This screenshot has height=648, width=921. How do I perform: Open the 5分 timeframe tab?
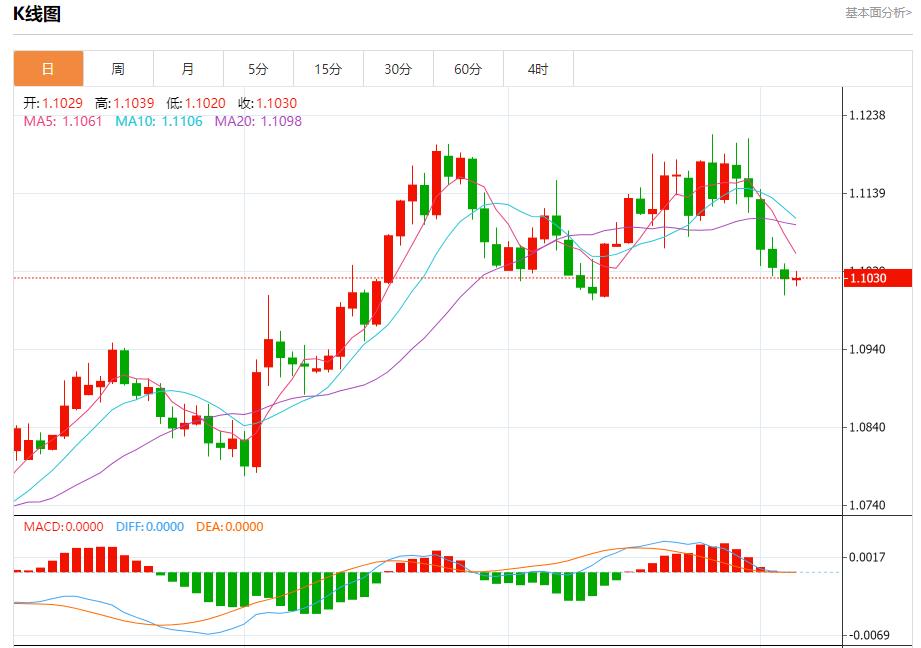258,69
